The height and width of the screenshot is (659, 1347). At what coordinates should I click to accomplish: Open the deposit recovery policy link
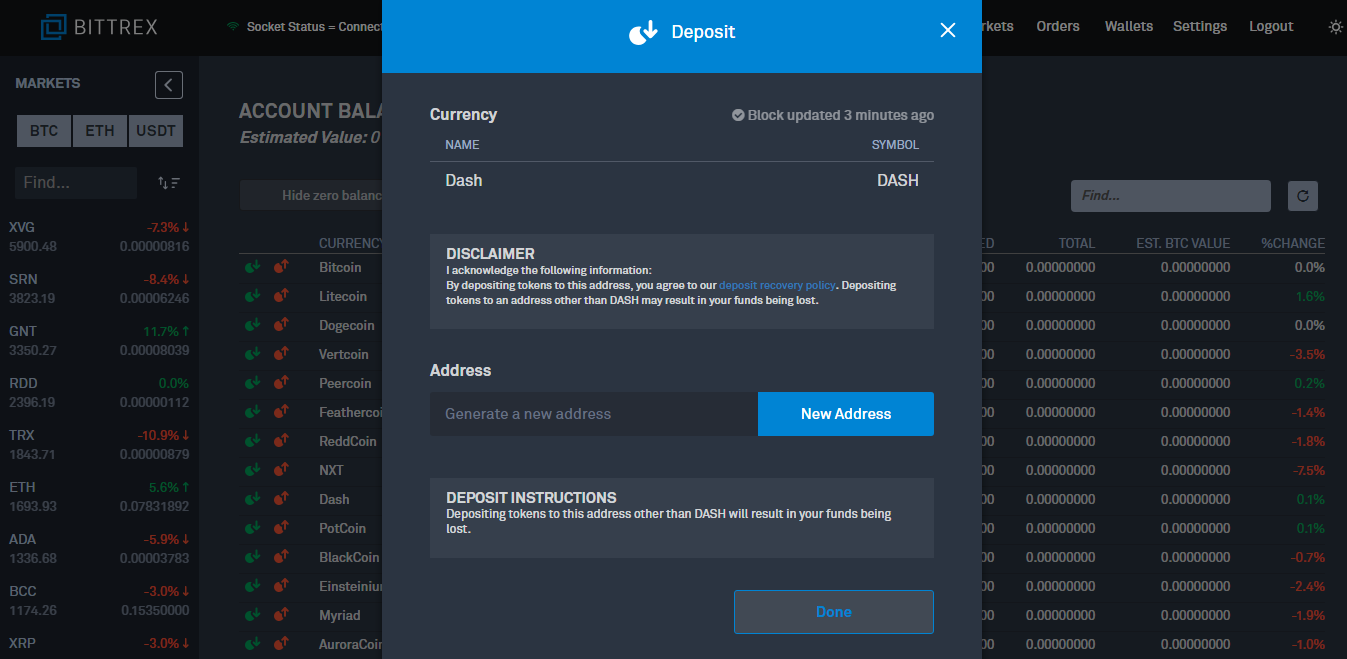tap(777, 285)
